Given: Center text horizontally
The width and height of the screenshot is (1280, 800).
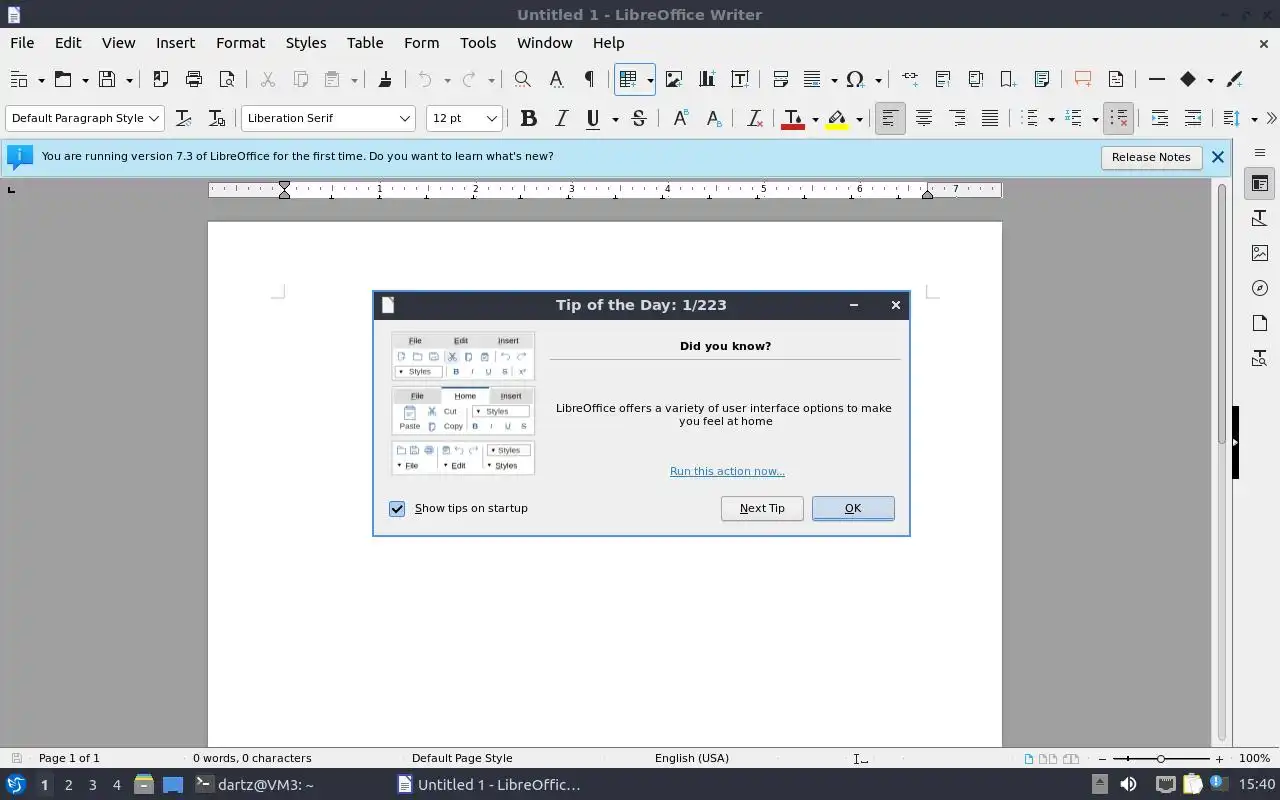Looking at the screenshot, I should [x=923, y=118].
